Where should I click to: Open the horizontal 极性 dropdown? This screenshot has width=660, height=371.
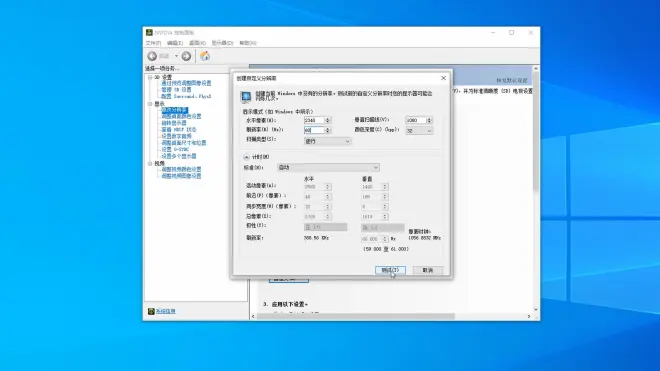coord(325,227)
